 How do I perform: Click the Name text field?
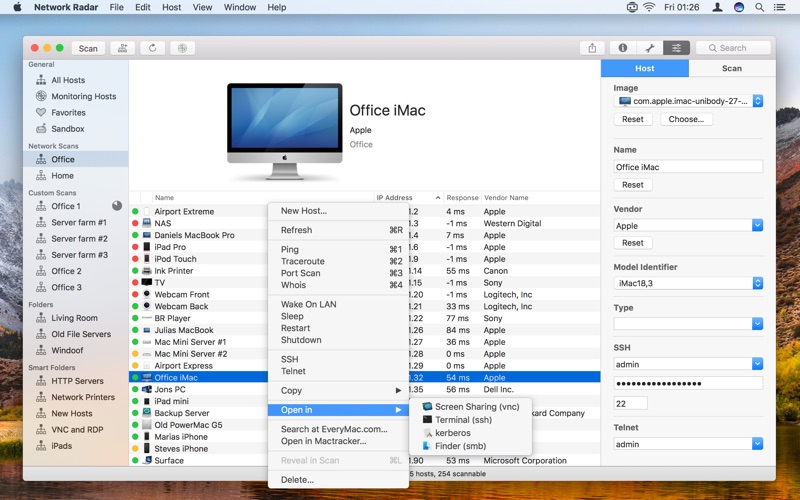(x=687, y=167)
